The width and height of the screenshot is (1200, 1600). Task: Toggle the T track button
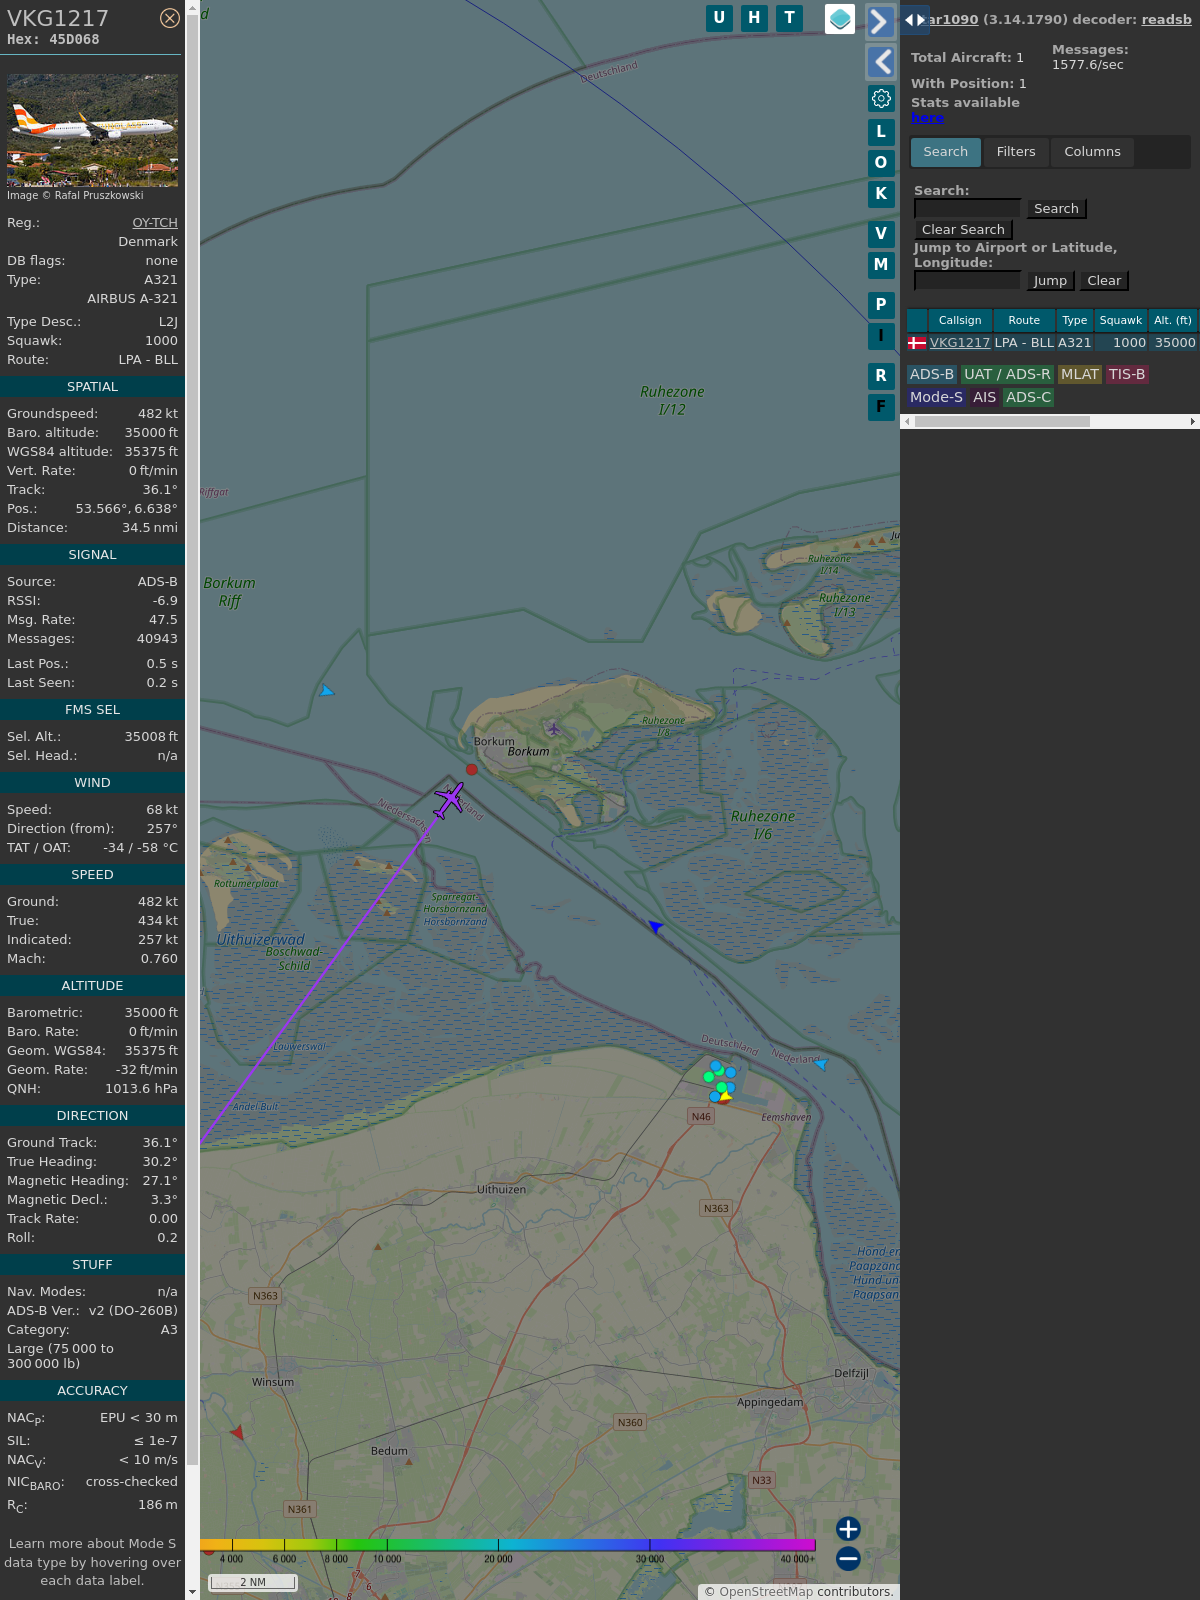click(790, 18)
